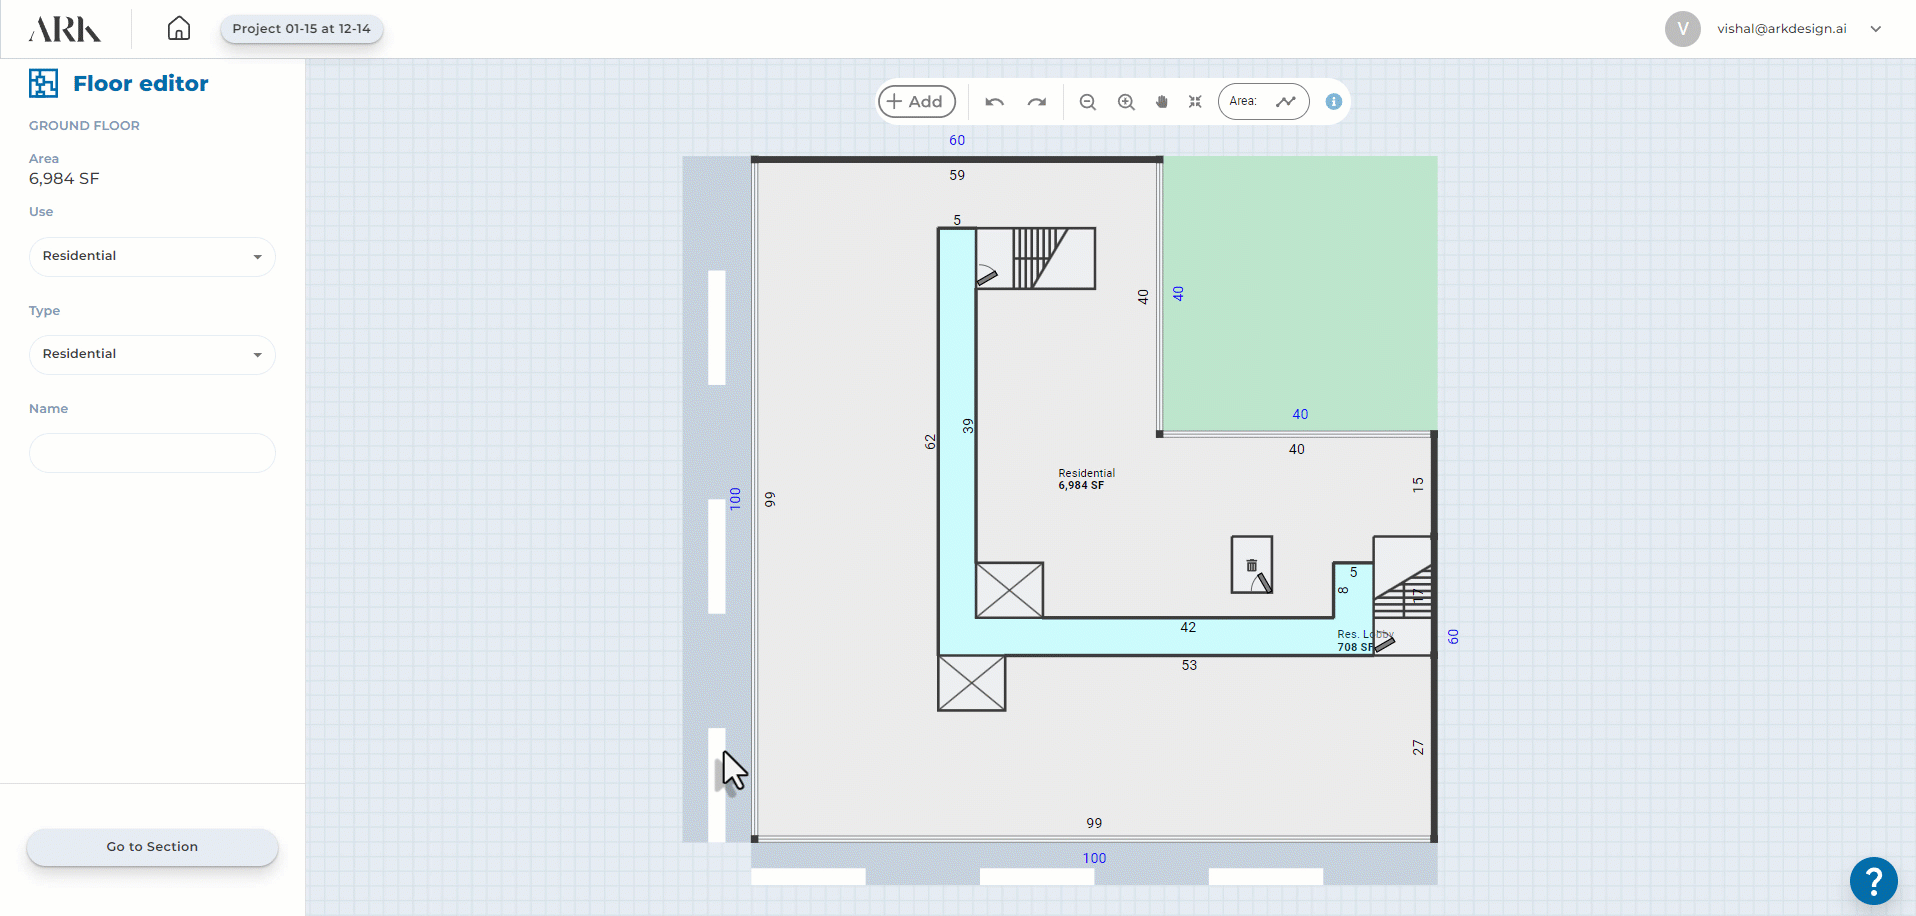1916x916 pixels.
Task: Click the undo arrow in the toolbar
Action: (x=994, y=102)
